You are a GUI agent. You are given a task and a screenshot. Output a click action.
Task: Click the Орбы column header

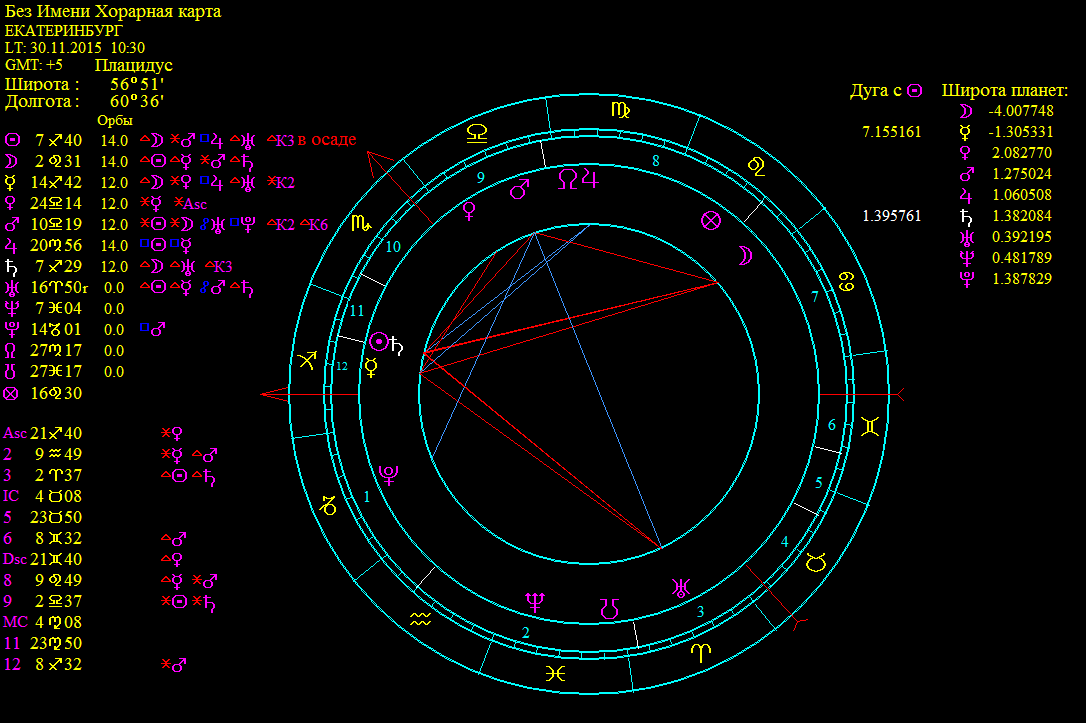point(114,120)
